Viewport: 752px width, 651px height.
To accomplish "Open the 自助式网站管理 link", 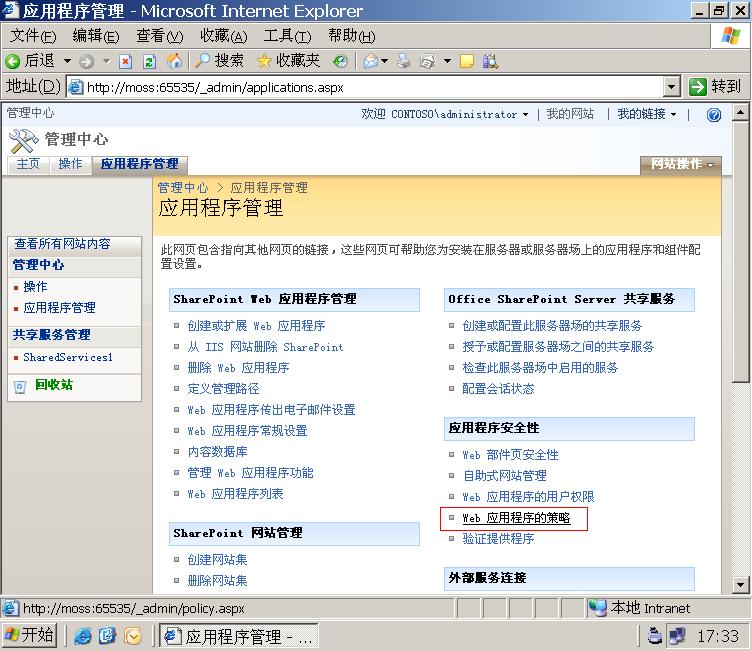I will (504, 475).
